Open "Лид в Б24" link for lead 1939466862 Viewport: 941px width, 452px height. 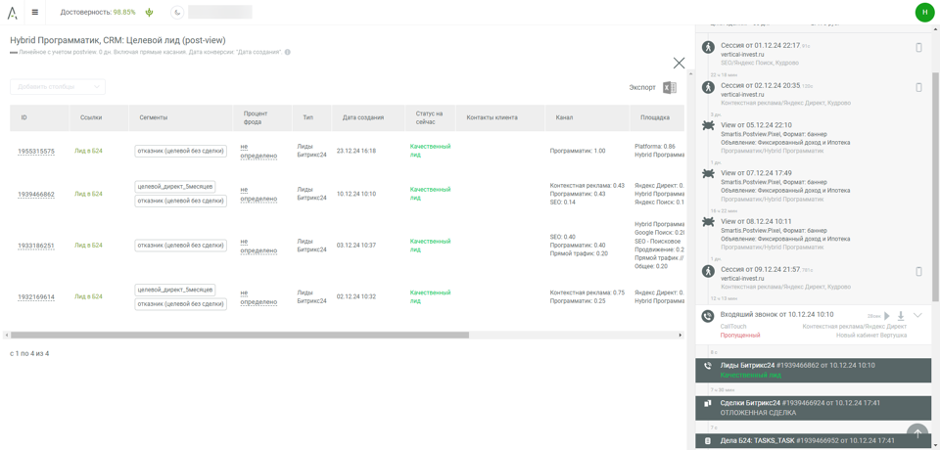[88, 194]
